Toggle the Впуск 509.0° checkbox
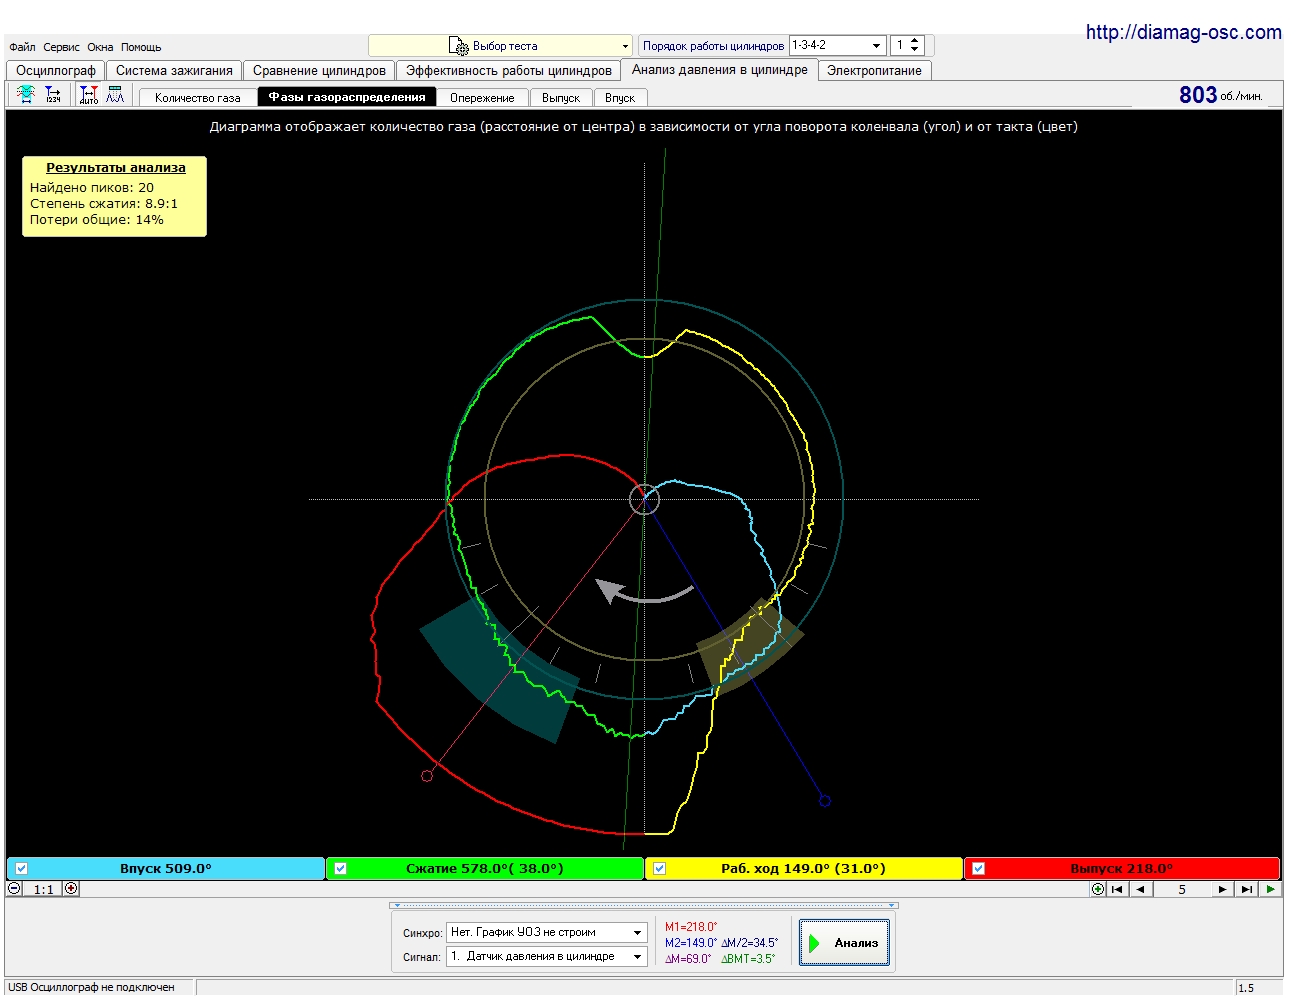This screenshot has width=1296, height=1000. pyautogui.click(x=21, y=868)
